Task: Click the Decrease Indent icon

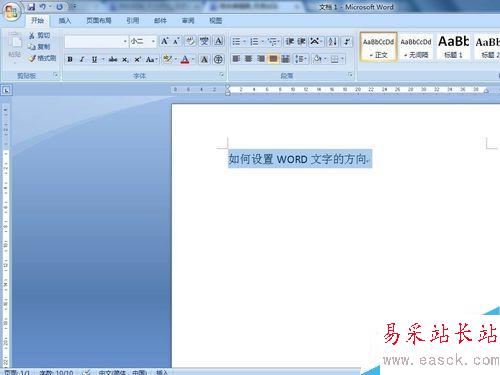Action: coord(289,41)
